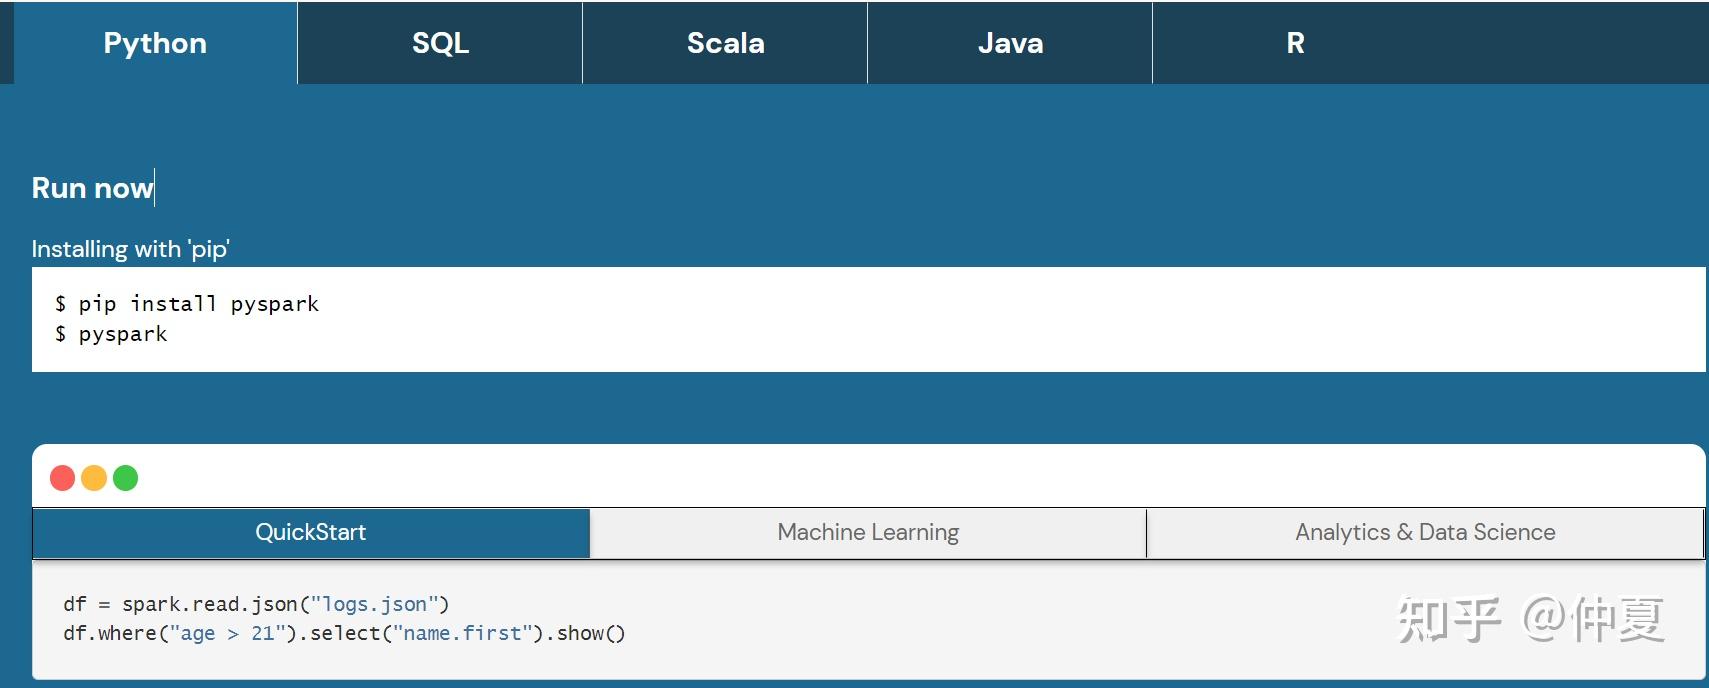Image resolution: width=1709 pixels, height=688 pixels.
Task: Open the SQL language tab
Action: [440, 43]
